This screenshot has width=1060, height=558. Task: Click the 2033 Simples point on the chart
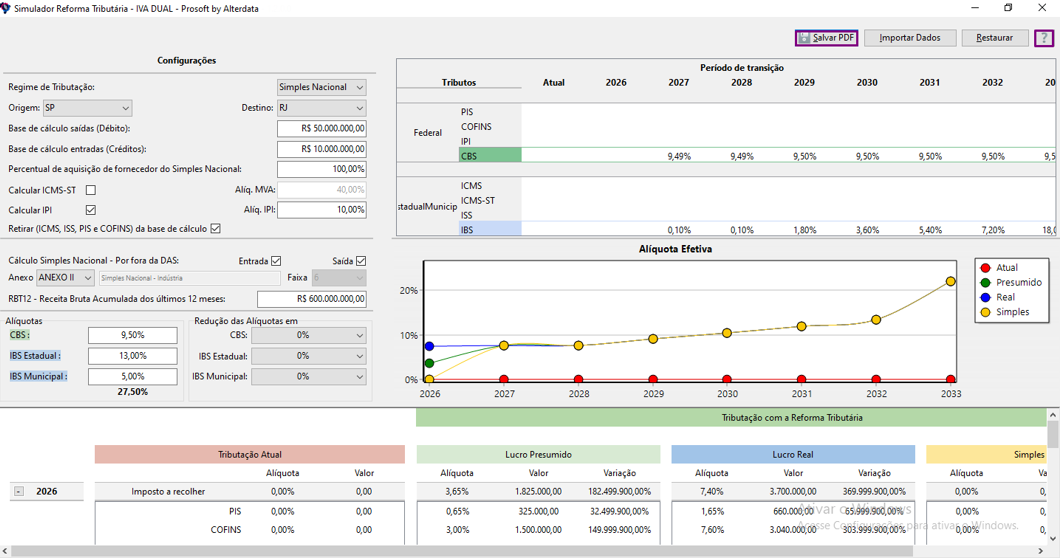(950, 282)
